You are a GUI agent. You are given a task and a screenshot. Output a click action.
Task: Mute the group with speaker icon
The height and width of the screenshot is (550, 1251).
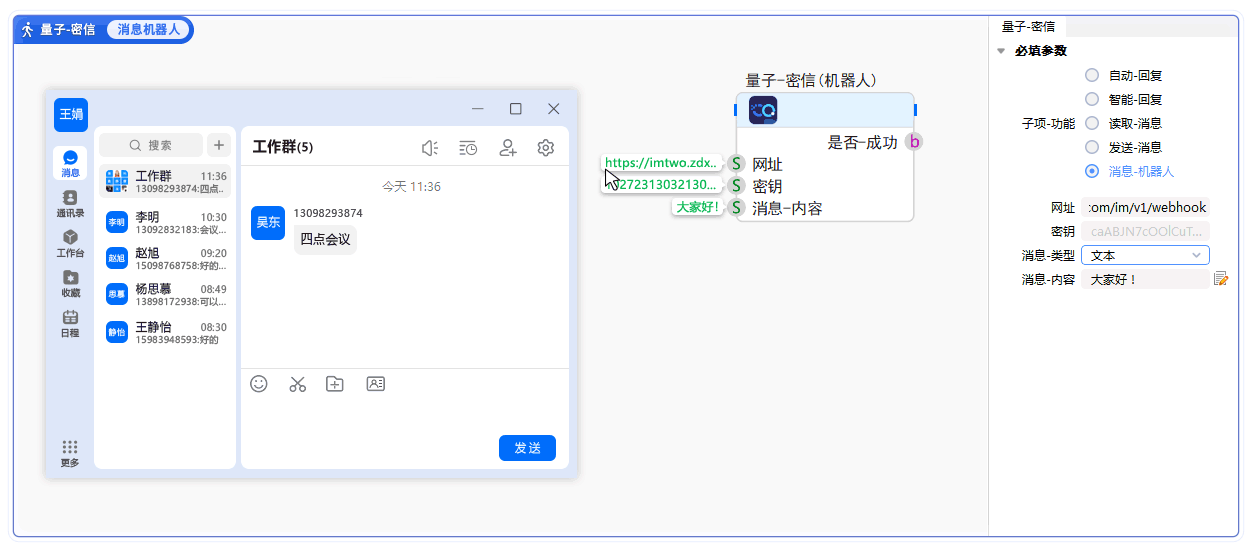tap(430, 148)
